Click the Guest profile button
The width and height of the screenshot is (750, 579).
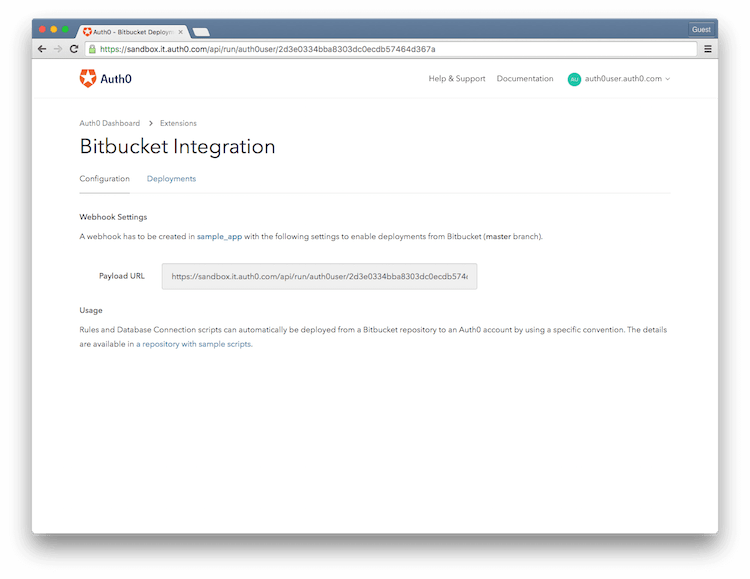(701, 29)
